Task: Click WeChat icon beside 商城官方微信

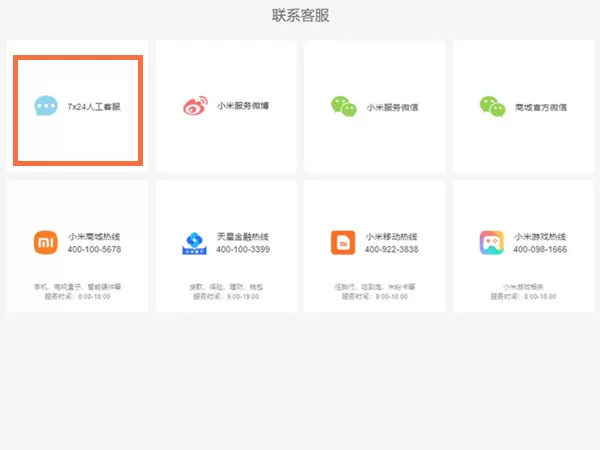Action: 492,106
